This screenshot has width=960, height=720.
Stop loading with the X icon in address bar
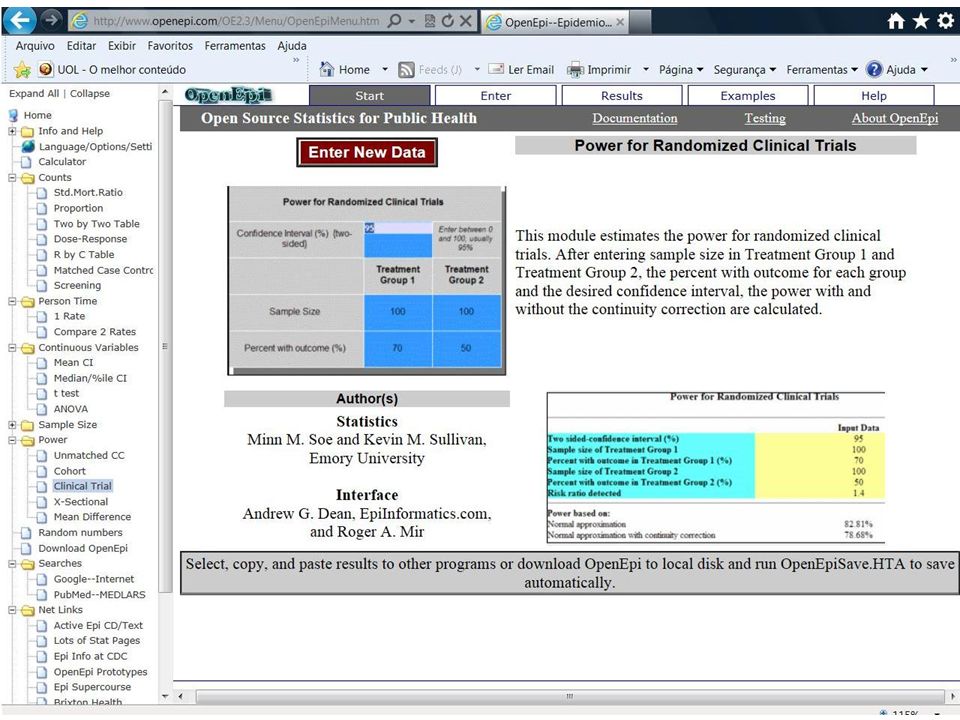pyautogui.click(x=465, y=21)
